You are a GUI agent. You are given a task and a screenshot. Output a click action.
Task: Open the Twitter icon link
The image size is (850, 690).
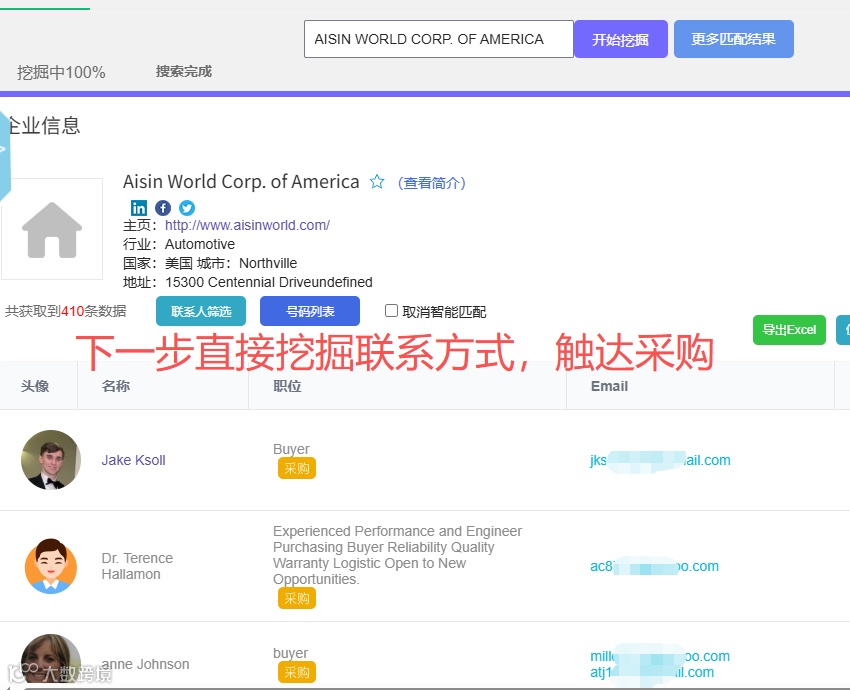(187, 208)
